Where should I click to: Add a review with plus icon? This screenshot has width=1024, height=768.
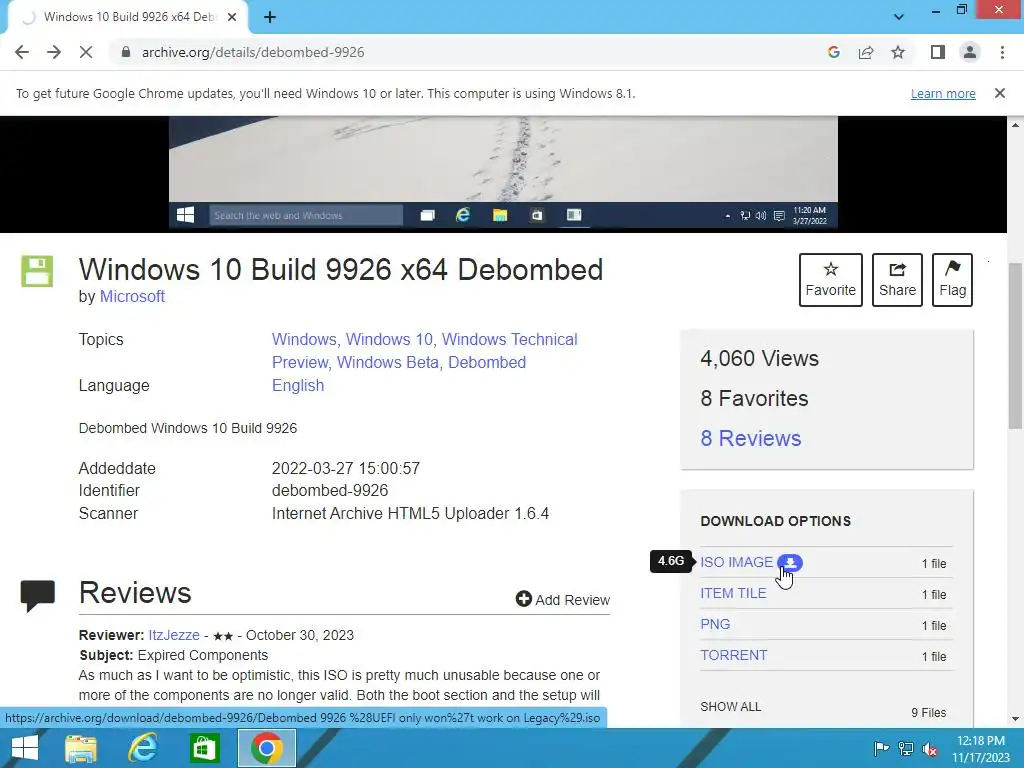click(562, 600)
